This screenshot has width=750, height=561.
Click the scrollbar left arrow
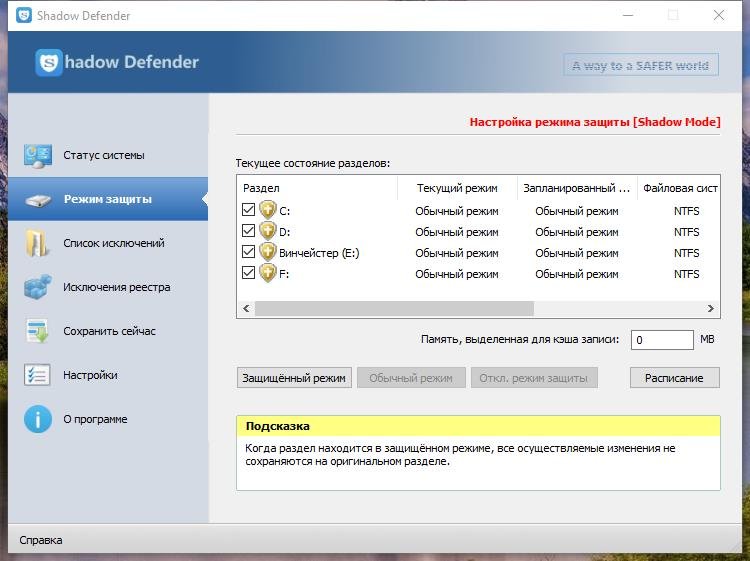coord(246,308)
